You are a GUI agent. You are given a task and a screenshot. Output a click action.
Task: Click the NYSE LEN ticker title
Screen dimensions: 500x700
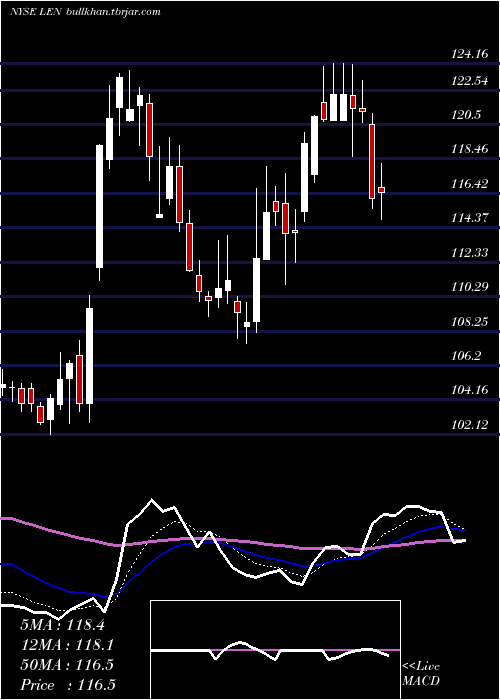point(36,12)
